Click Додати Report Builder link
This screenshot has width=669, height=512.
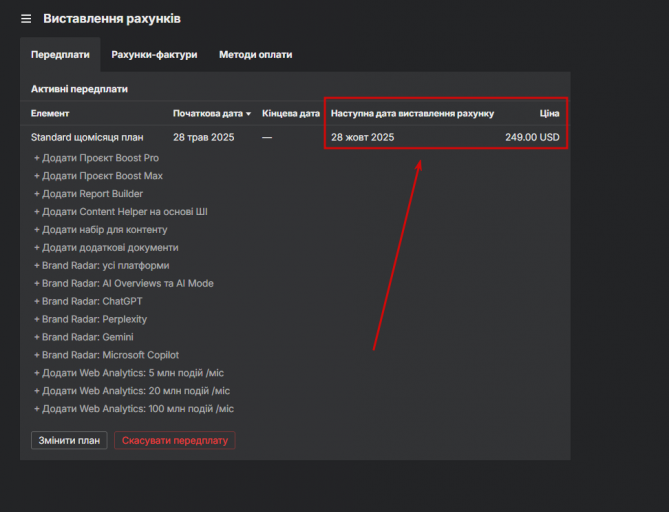pos(88,194)
